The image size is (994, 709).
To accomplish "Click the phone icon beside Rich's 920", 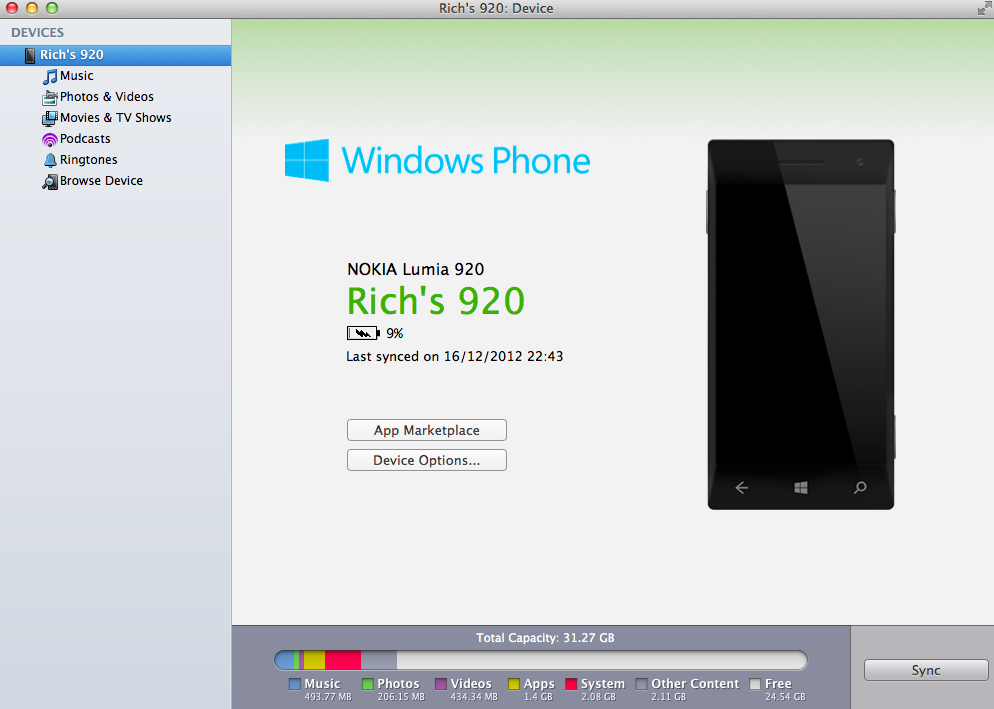I will (29, 55).
